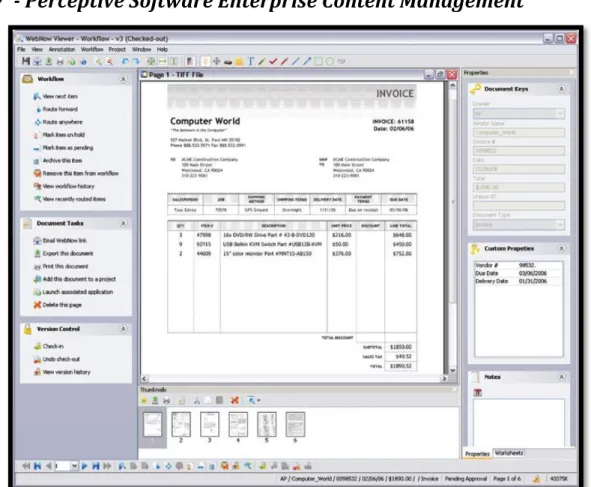Viewport: 591px width, 487px height.
Task: Collapse the Version Control panel
Action: [123, 329]
